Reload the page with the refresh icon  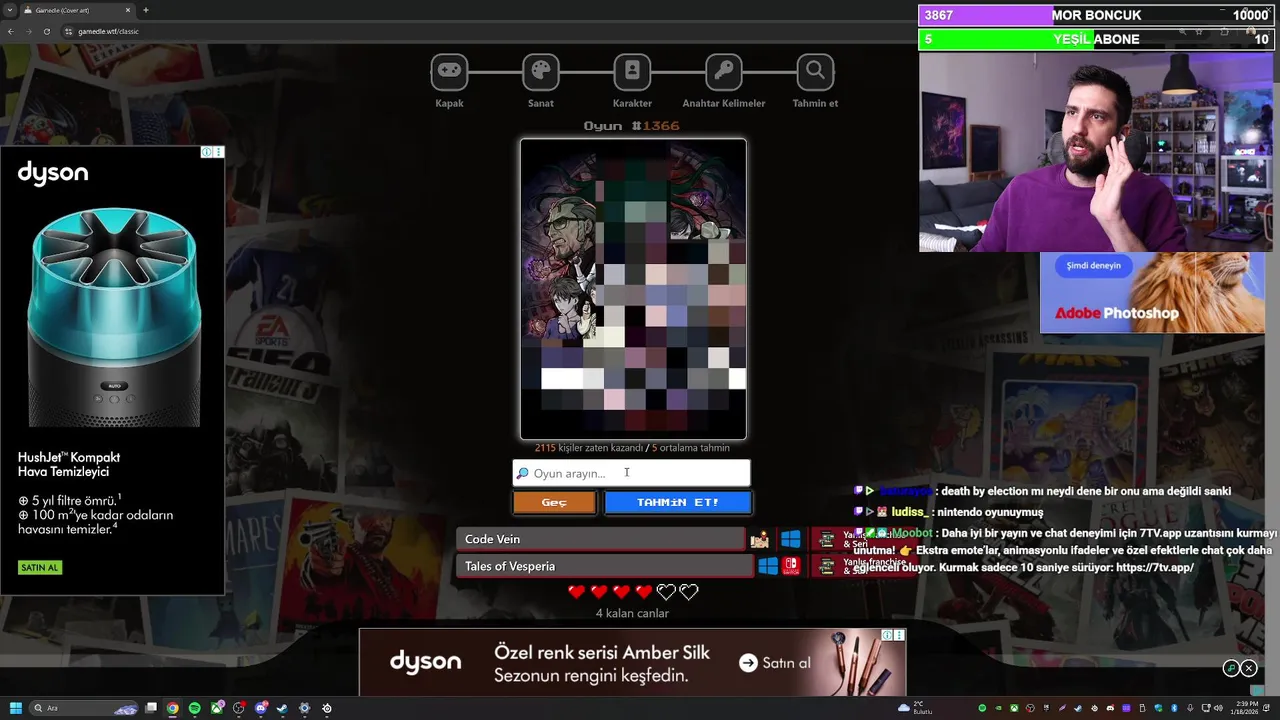tap(47, 31)
